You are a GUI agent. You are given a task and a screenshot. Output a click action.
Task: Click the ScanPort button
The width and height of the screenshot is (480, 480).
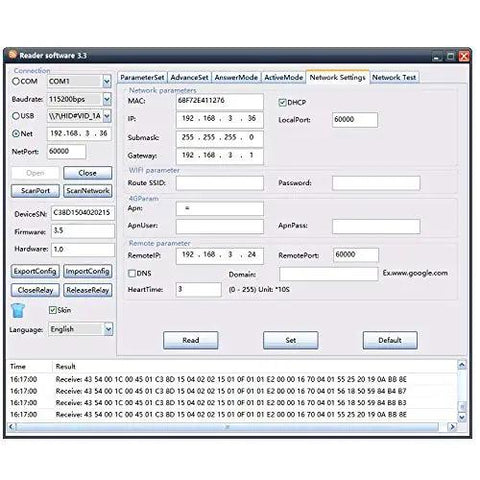(x=35, y=191)
